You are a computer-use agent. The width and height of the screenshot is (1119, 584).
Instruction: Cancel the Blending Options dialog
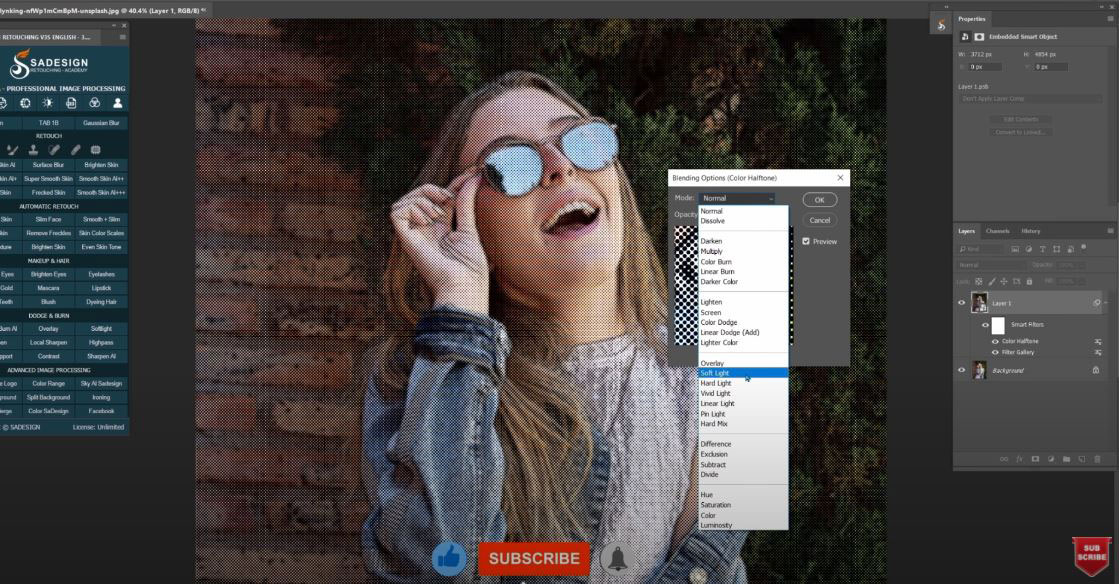pos(819,220)
